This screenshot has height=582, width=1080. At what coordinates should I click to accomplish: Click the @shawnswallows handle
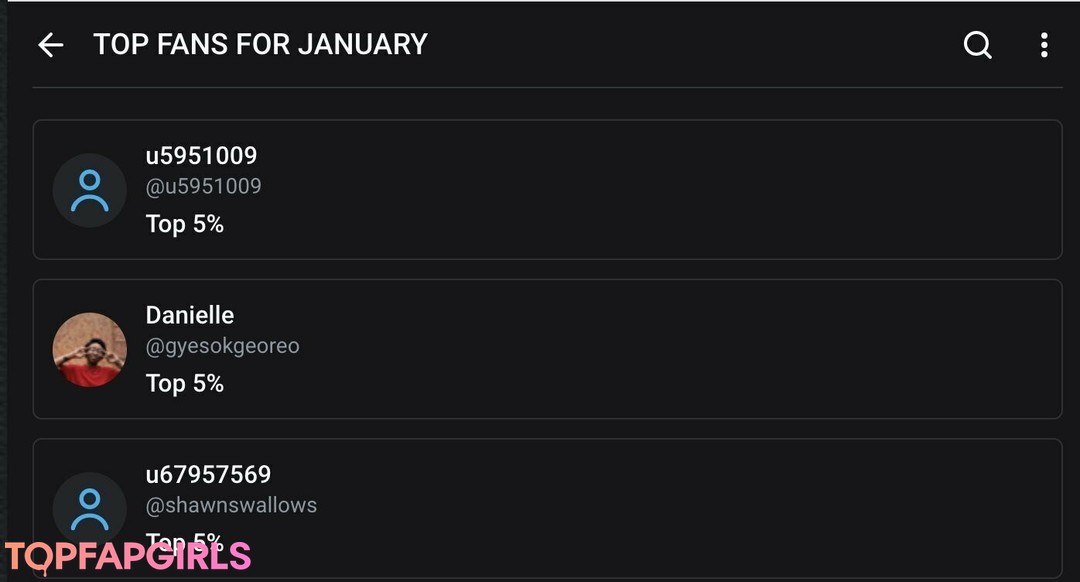(231, 505)
